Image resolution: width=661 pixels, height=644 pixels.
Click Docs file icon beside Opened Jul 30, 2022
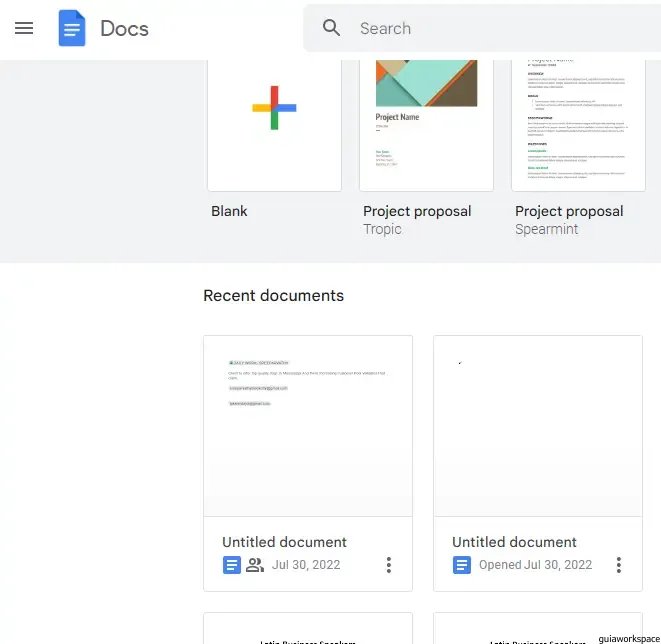click(x=462, y=565)
